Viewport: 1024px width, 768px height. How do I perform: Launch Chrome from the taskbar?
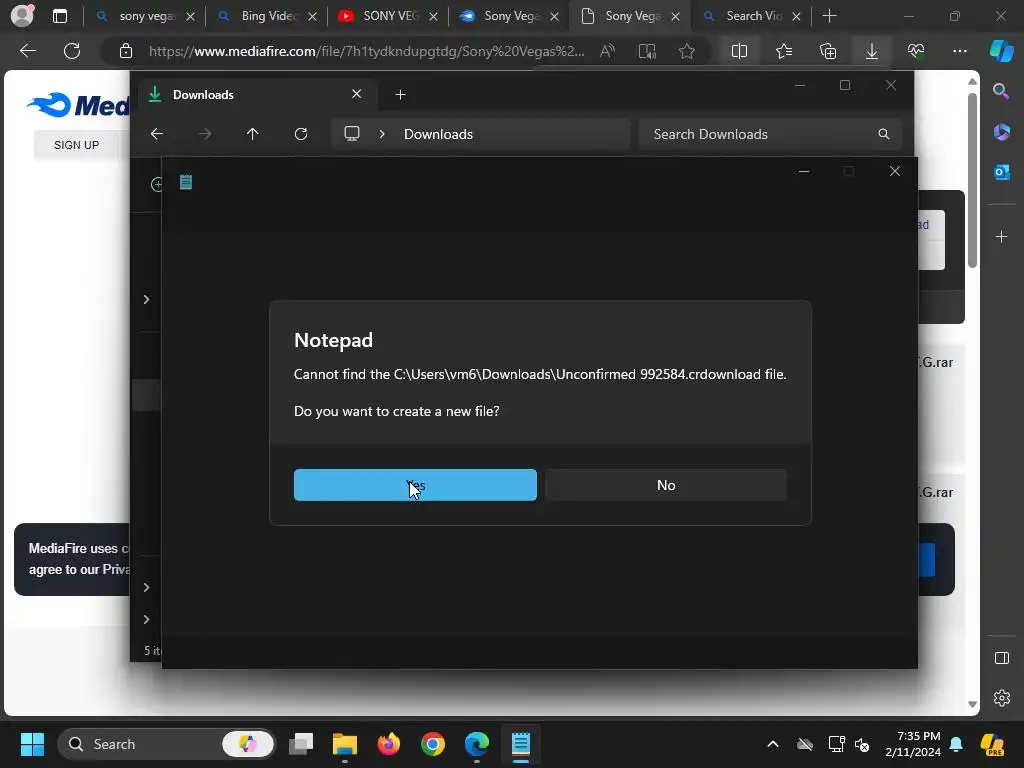(432, 744)
